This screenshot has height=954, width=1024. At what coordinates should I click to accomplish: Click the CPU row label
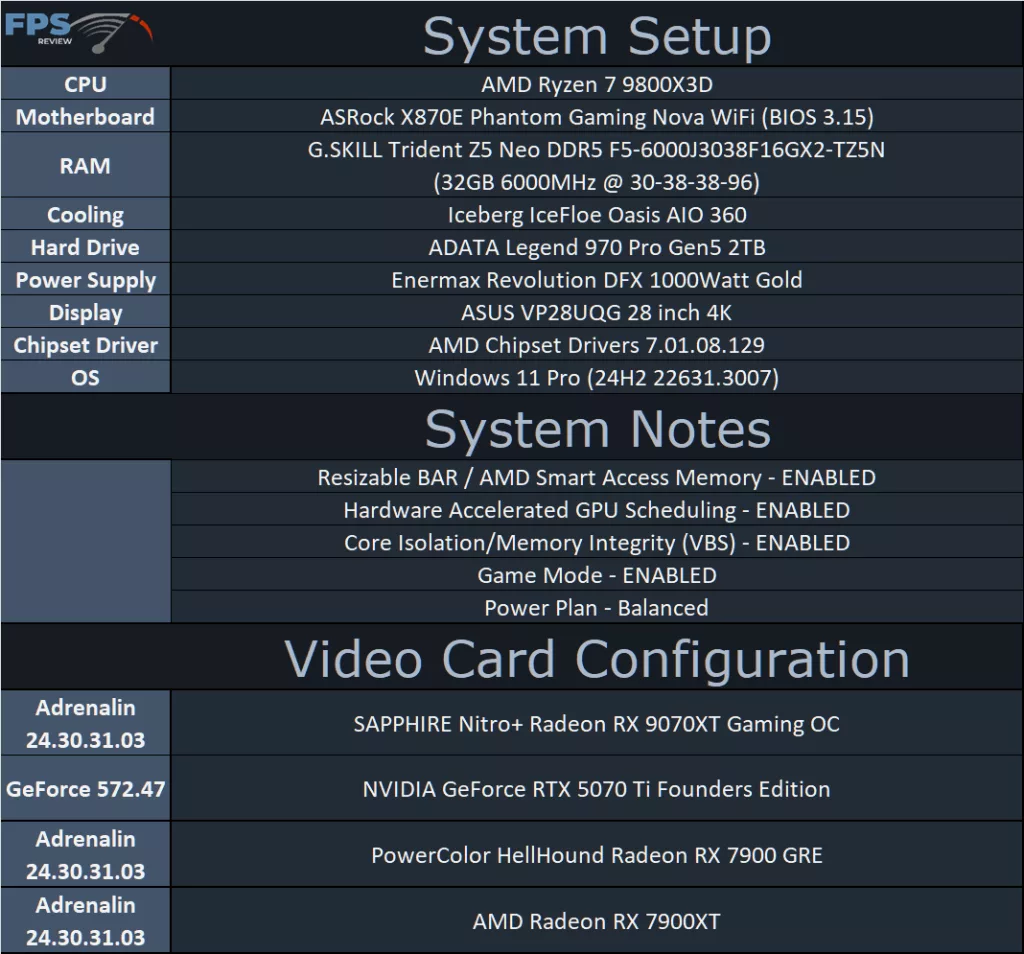(x=86, y=84)
